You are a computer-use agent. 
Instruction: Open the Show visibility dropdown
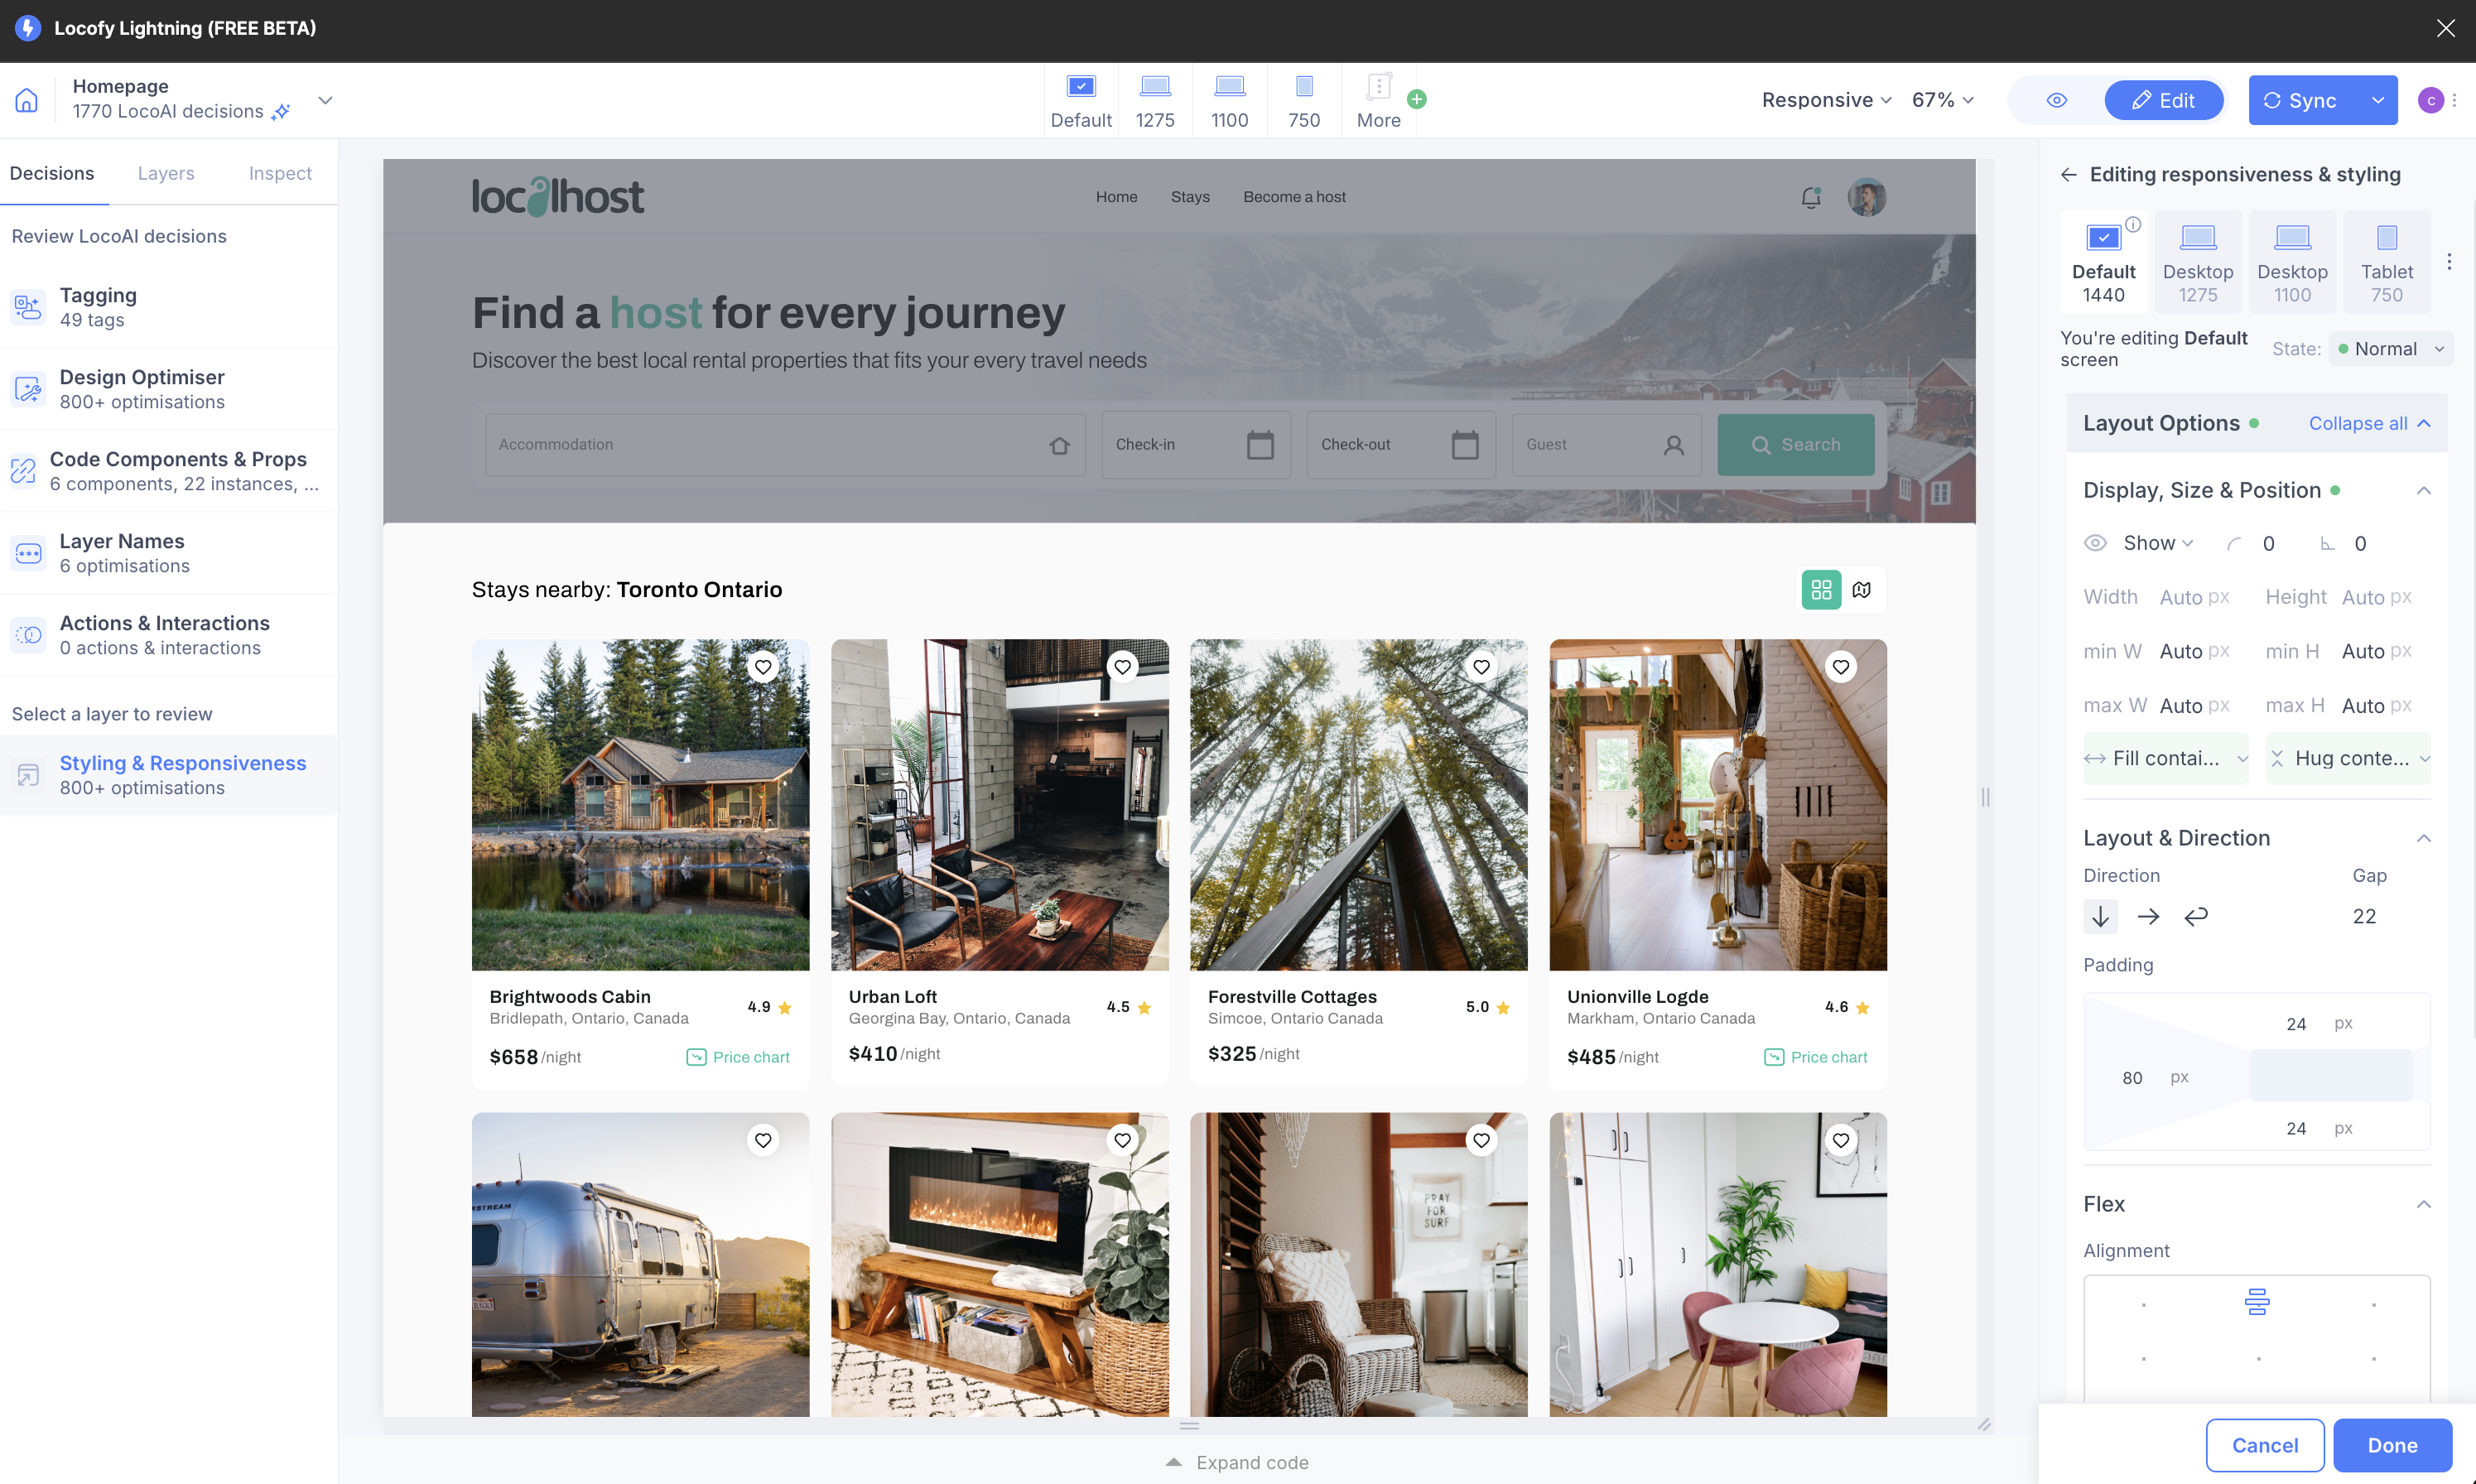pos(2159,543)
